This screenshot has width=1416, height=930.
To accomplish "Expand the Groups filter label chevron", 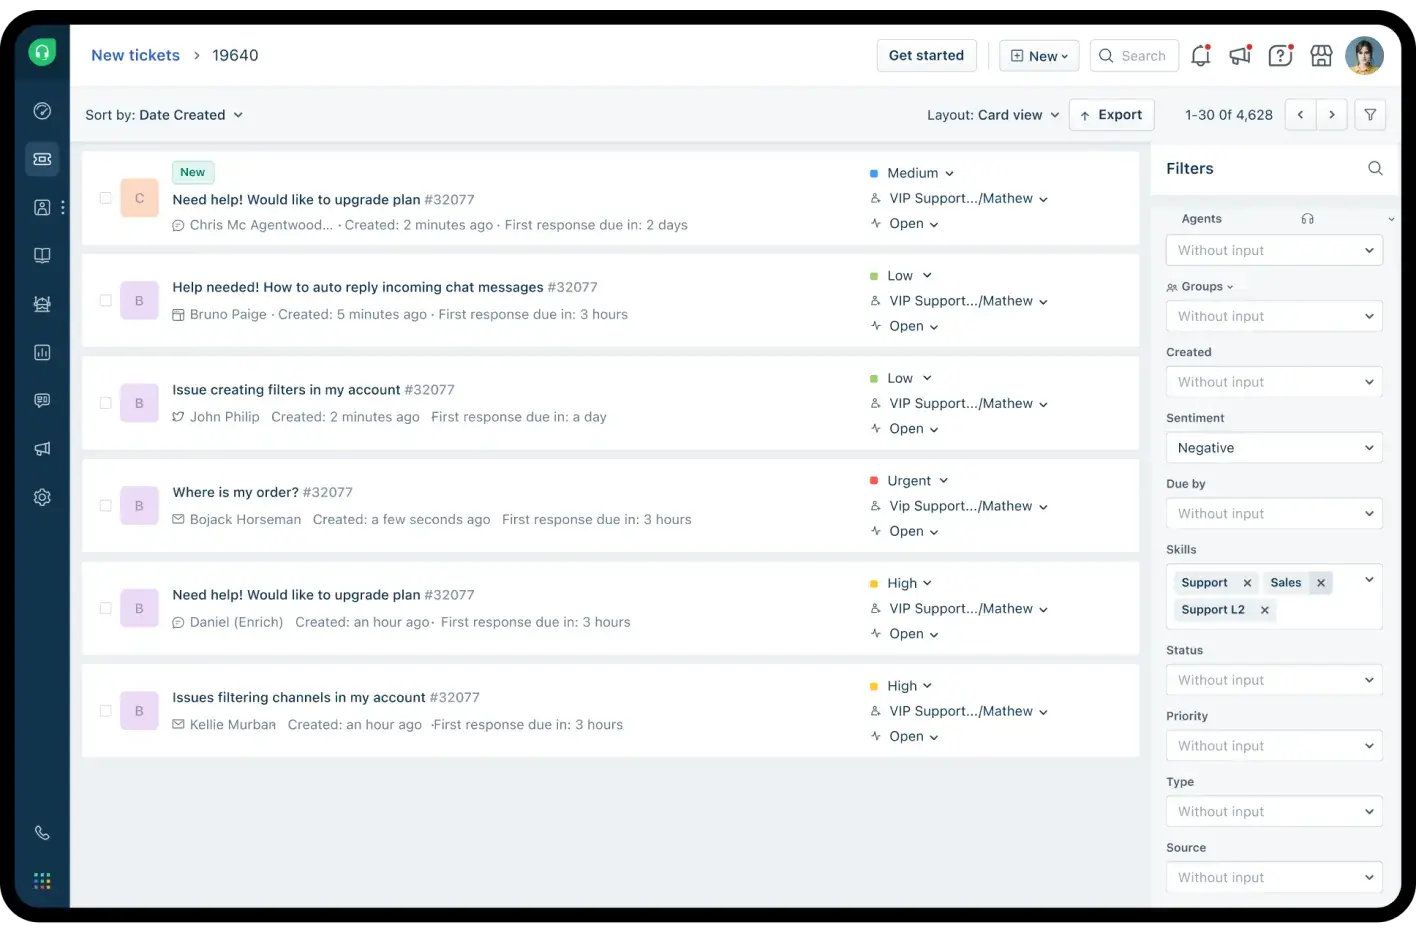I will tap(1230, 287).
